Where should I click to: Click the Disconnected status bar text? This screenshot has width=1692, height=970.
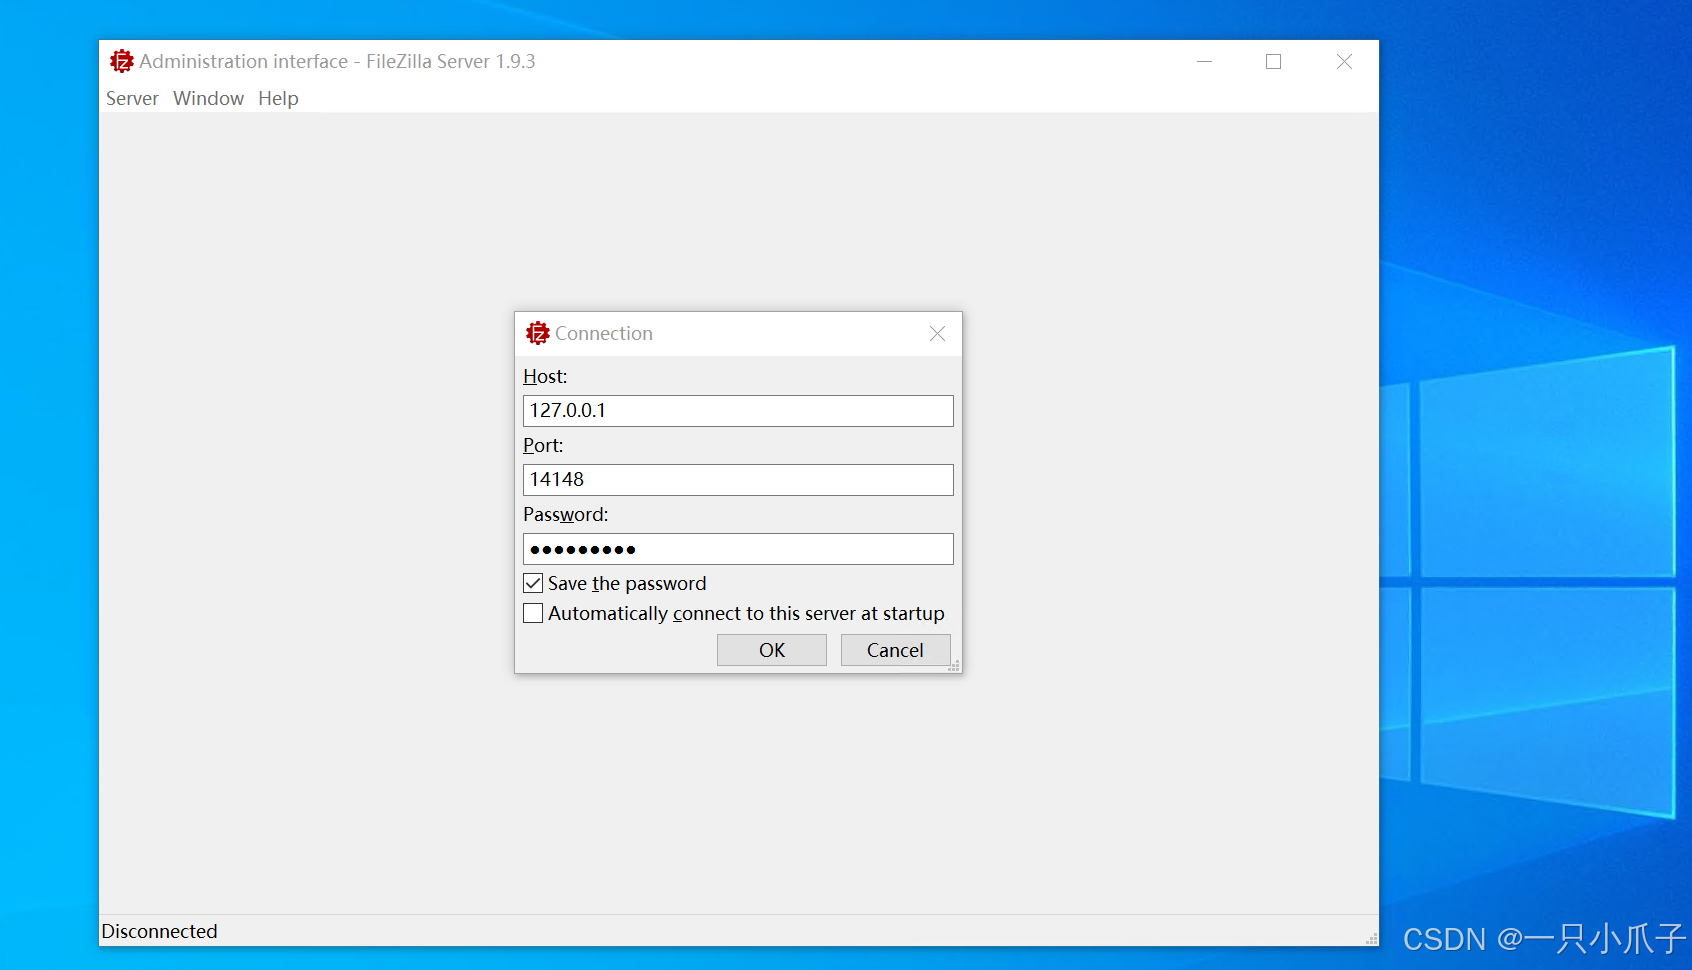(x=159, y=931)
